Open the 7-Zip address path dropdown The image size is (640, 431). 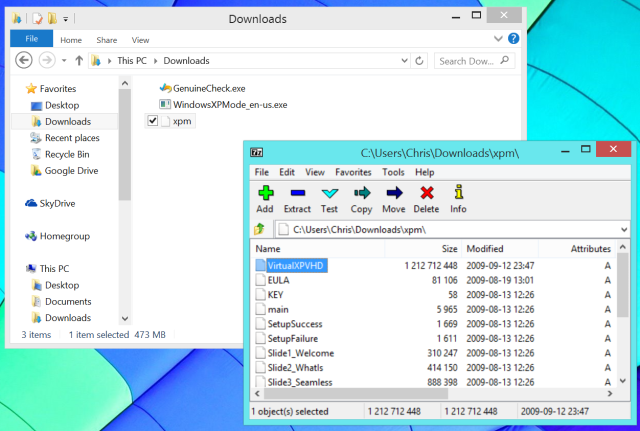tap(622, 229)
